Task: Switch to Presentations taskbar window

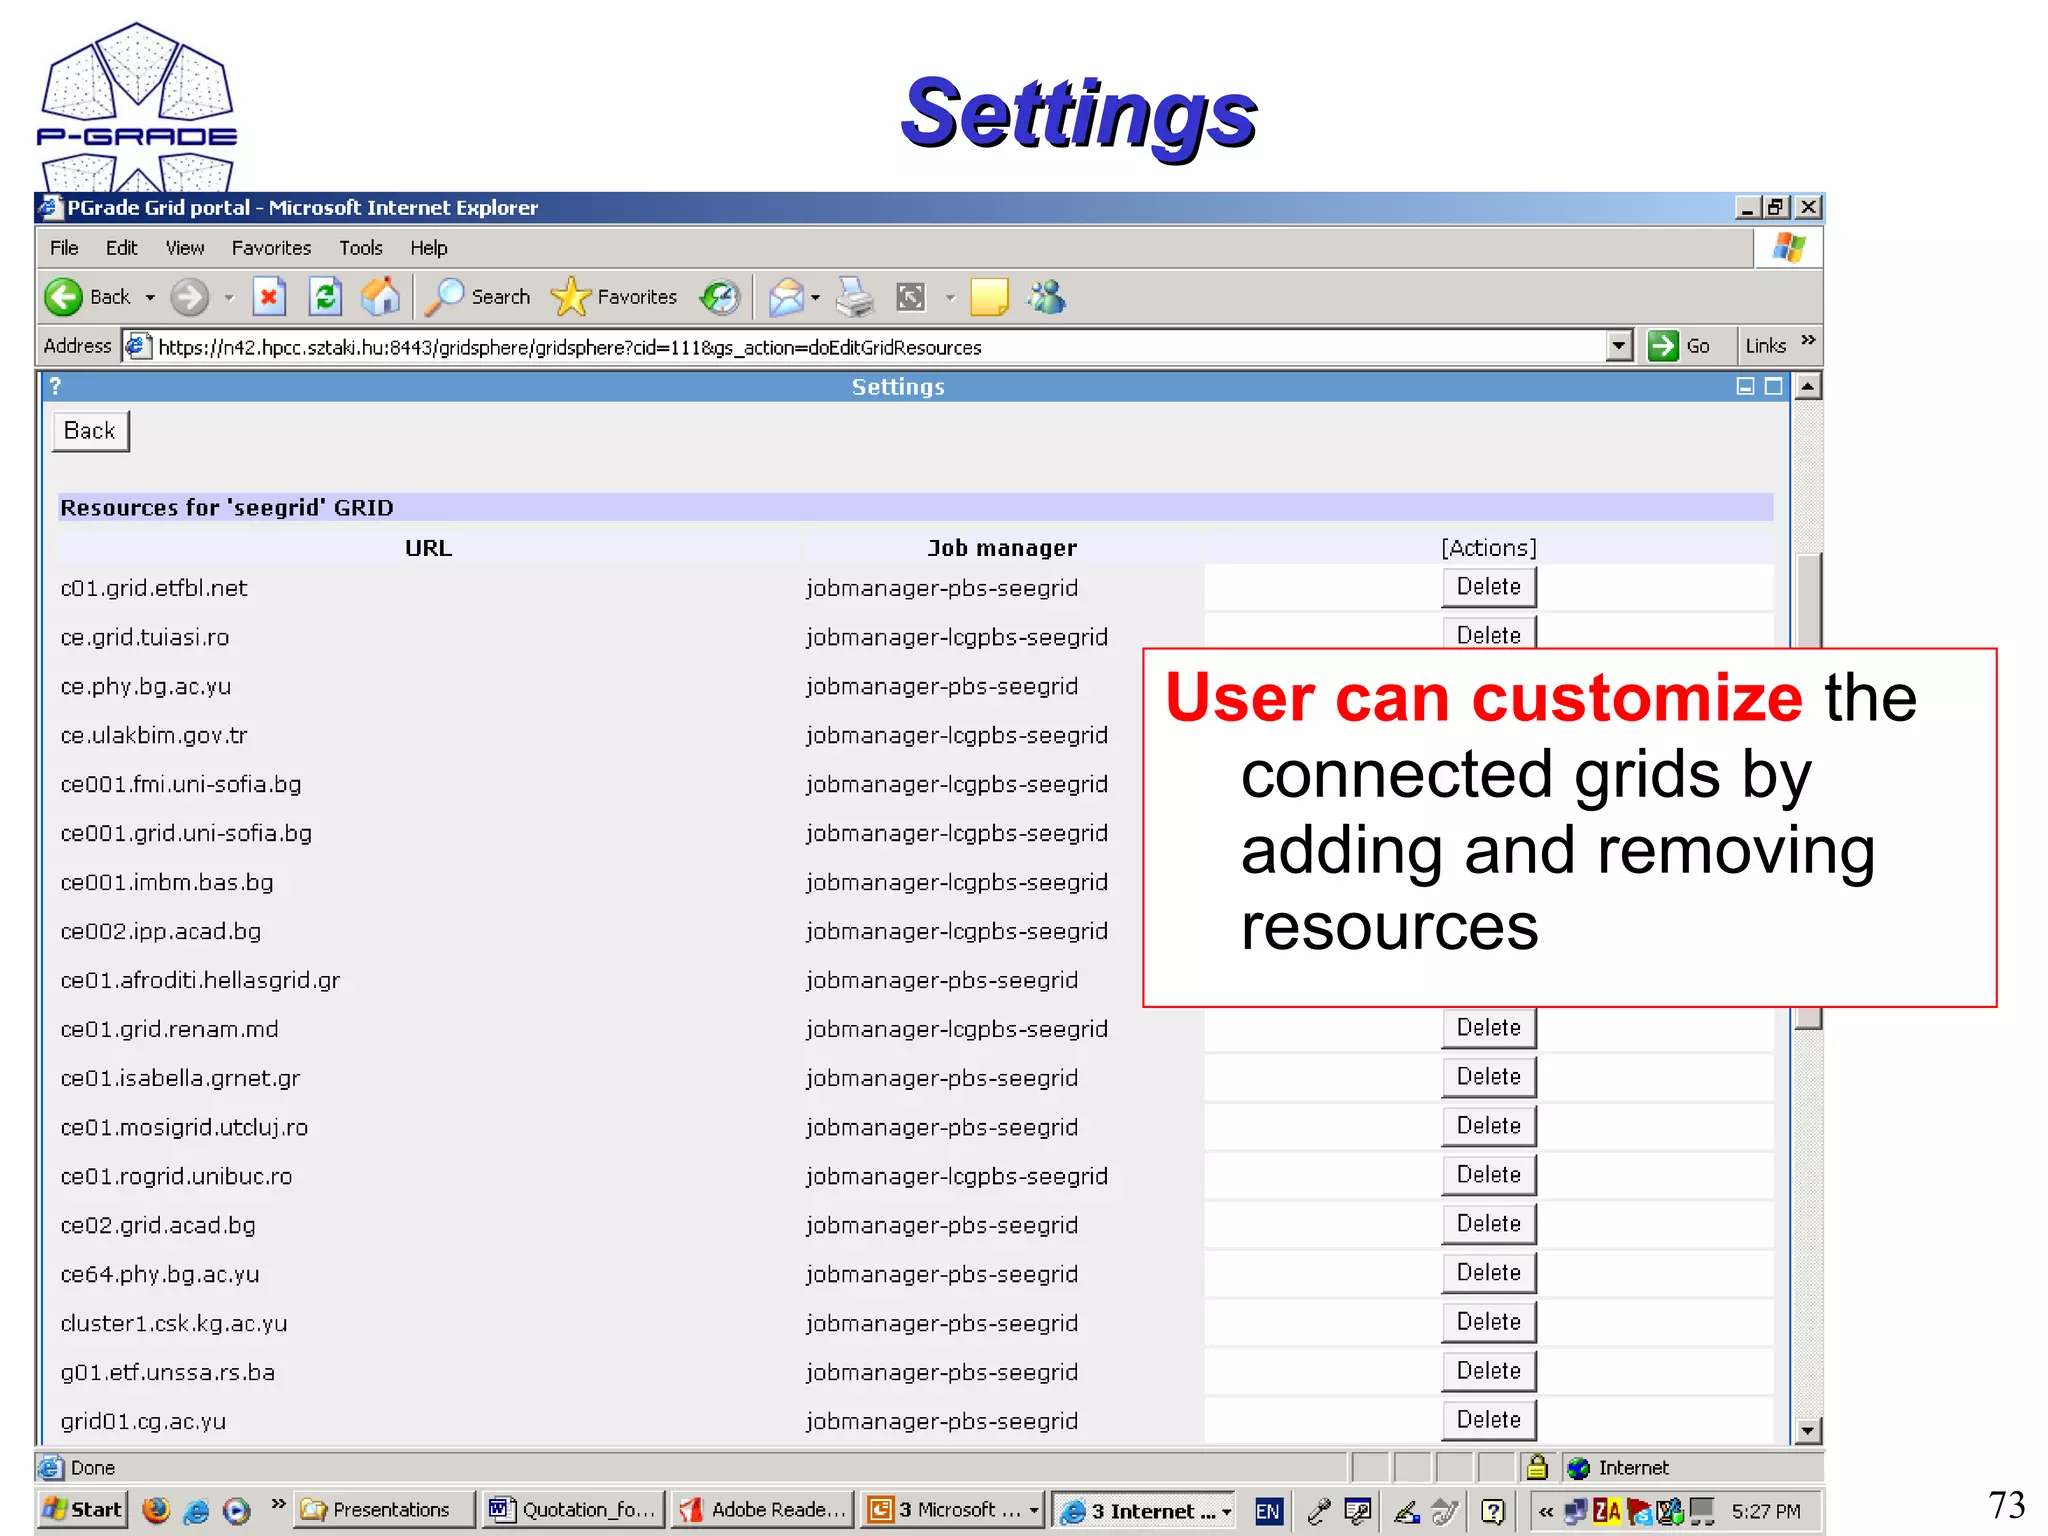Action: [x=384, y=1510]
